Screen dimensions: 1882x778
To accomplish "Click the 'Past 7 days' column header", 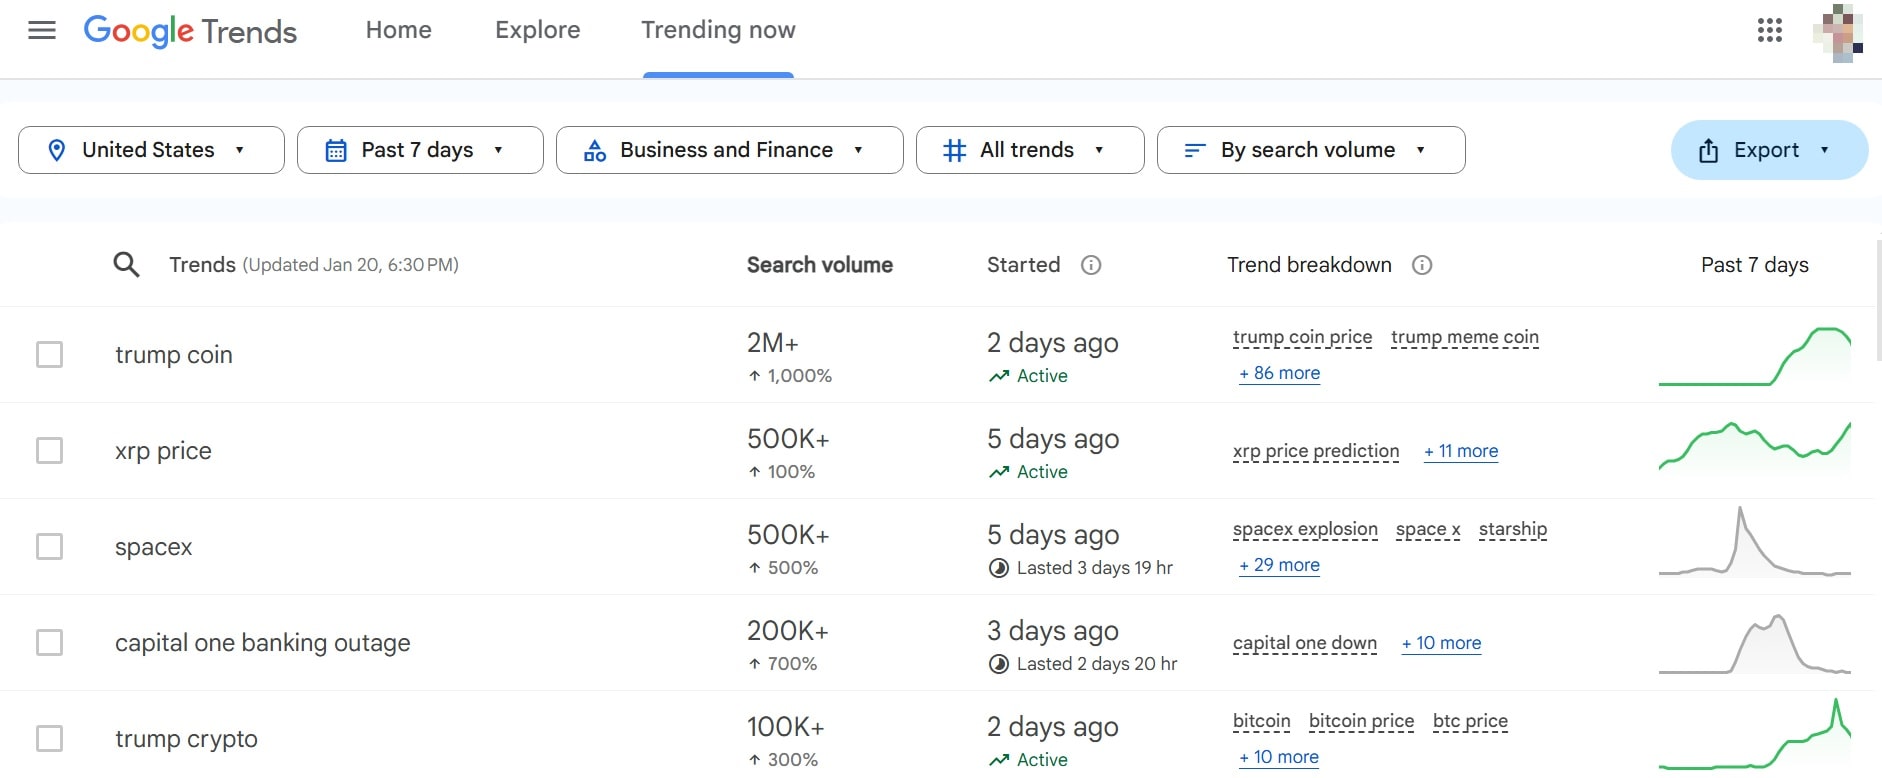I will point(1755,265).
